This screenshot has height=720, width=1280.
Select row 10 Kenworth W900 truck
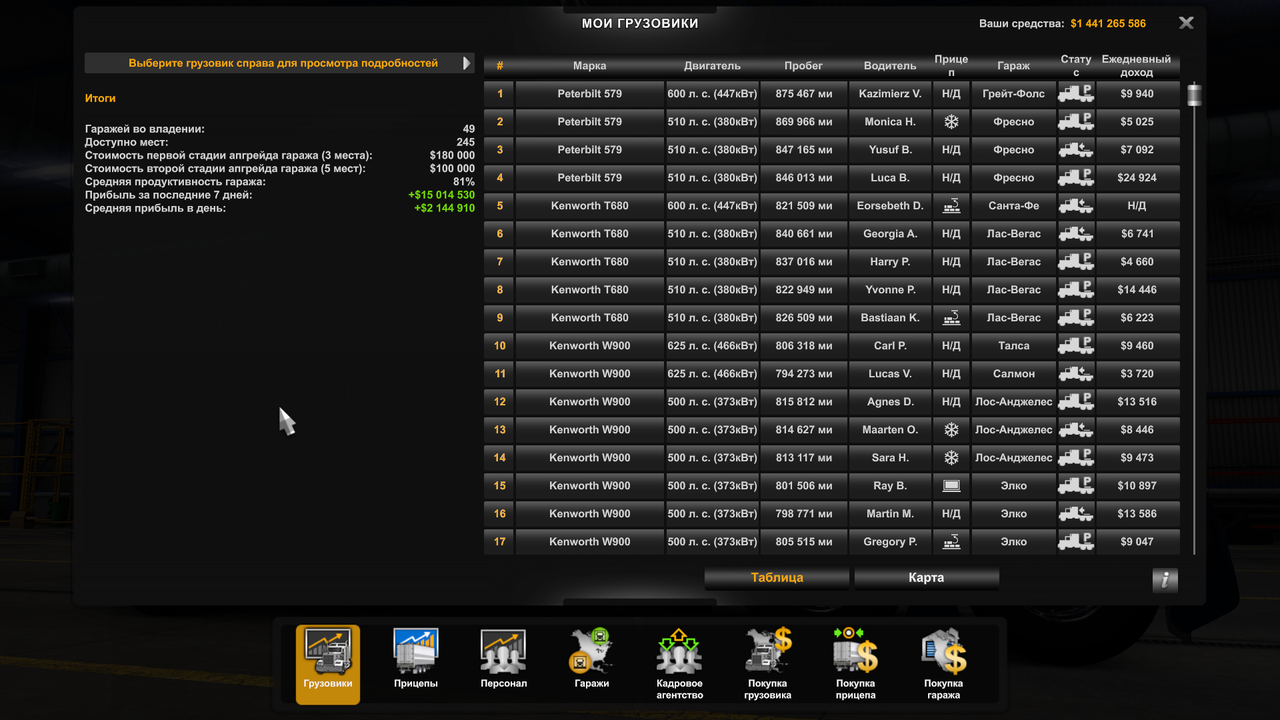point(832,345)
